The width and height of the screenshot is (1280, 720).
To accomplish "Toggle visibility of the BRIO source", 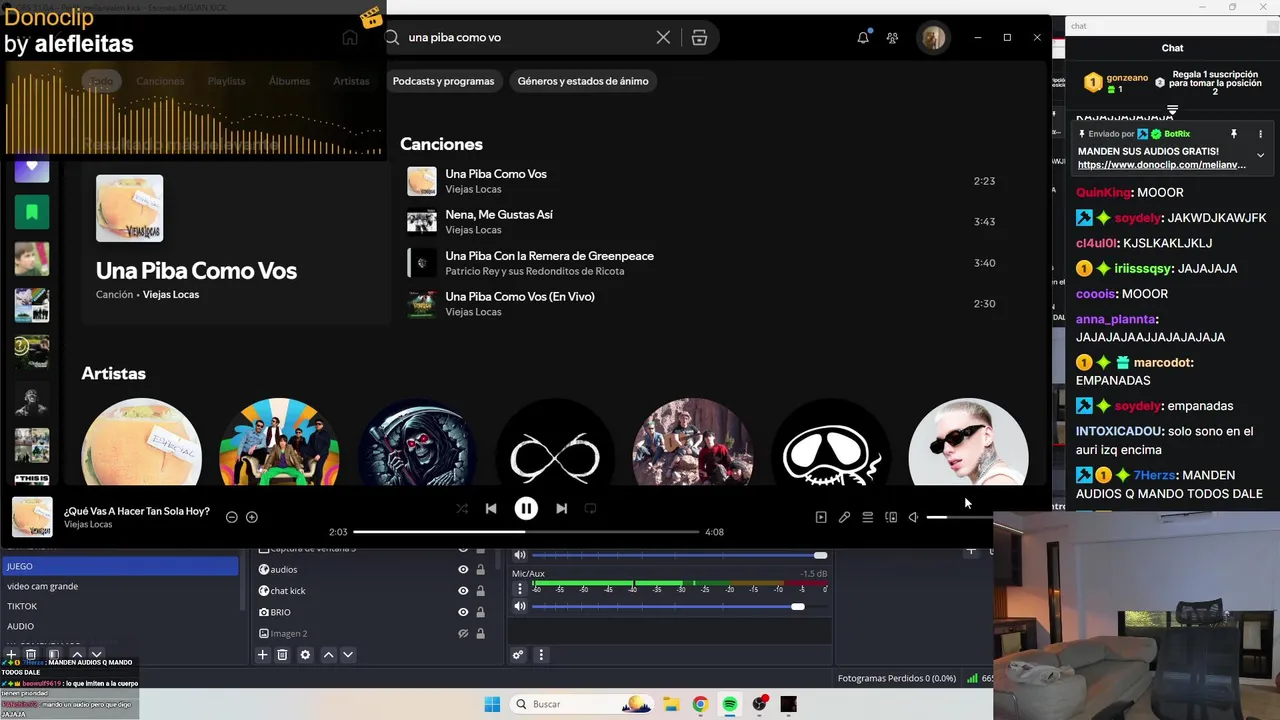I will [463, 612].
